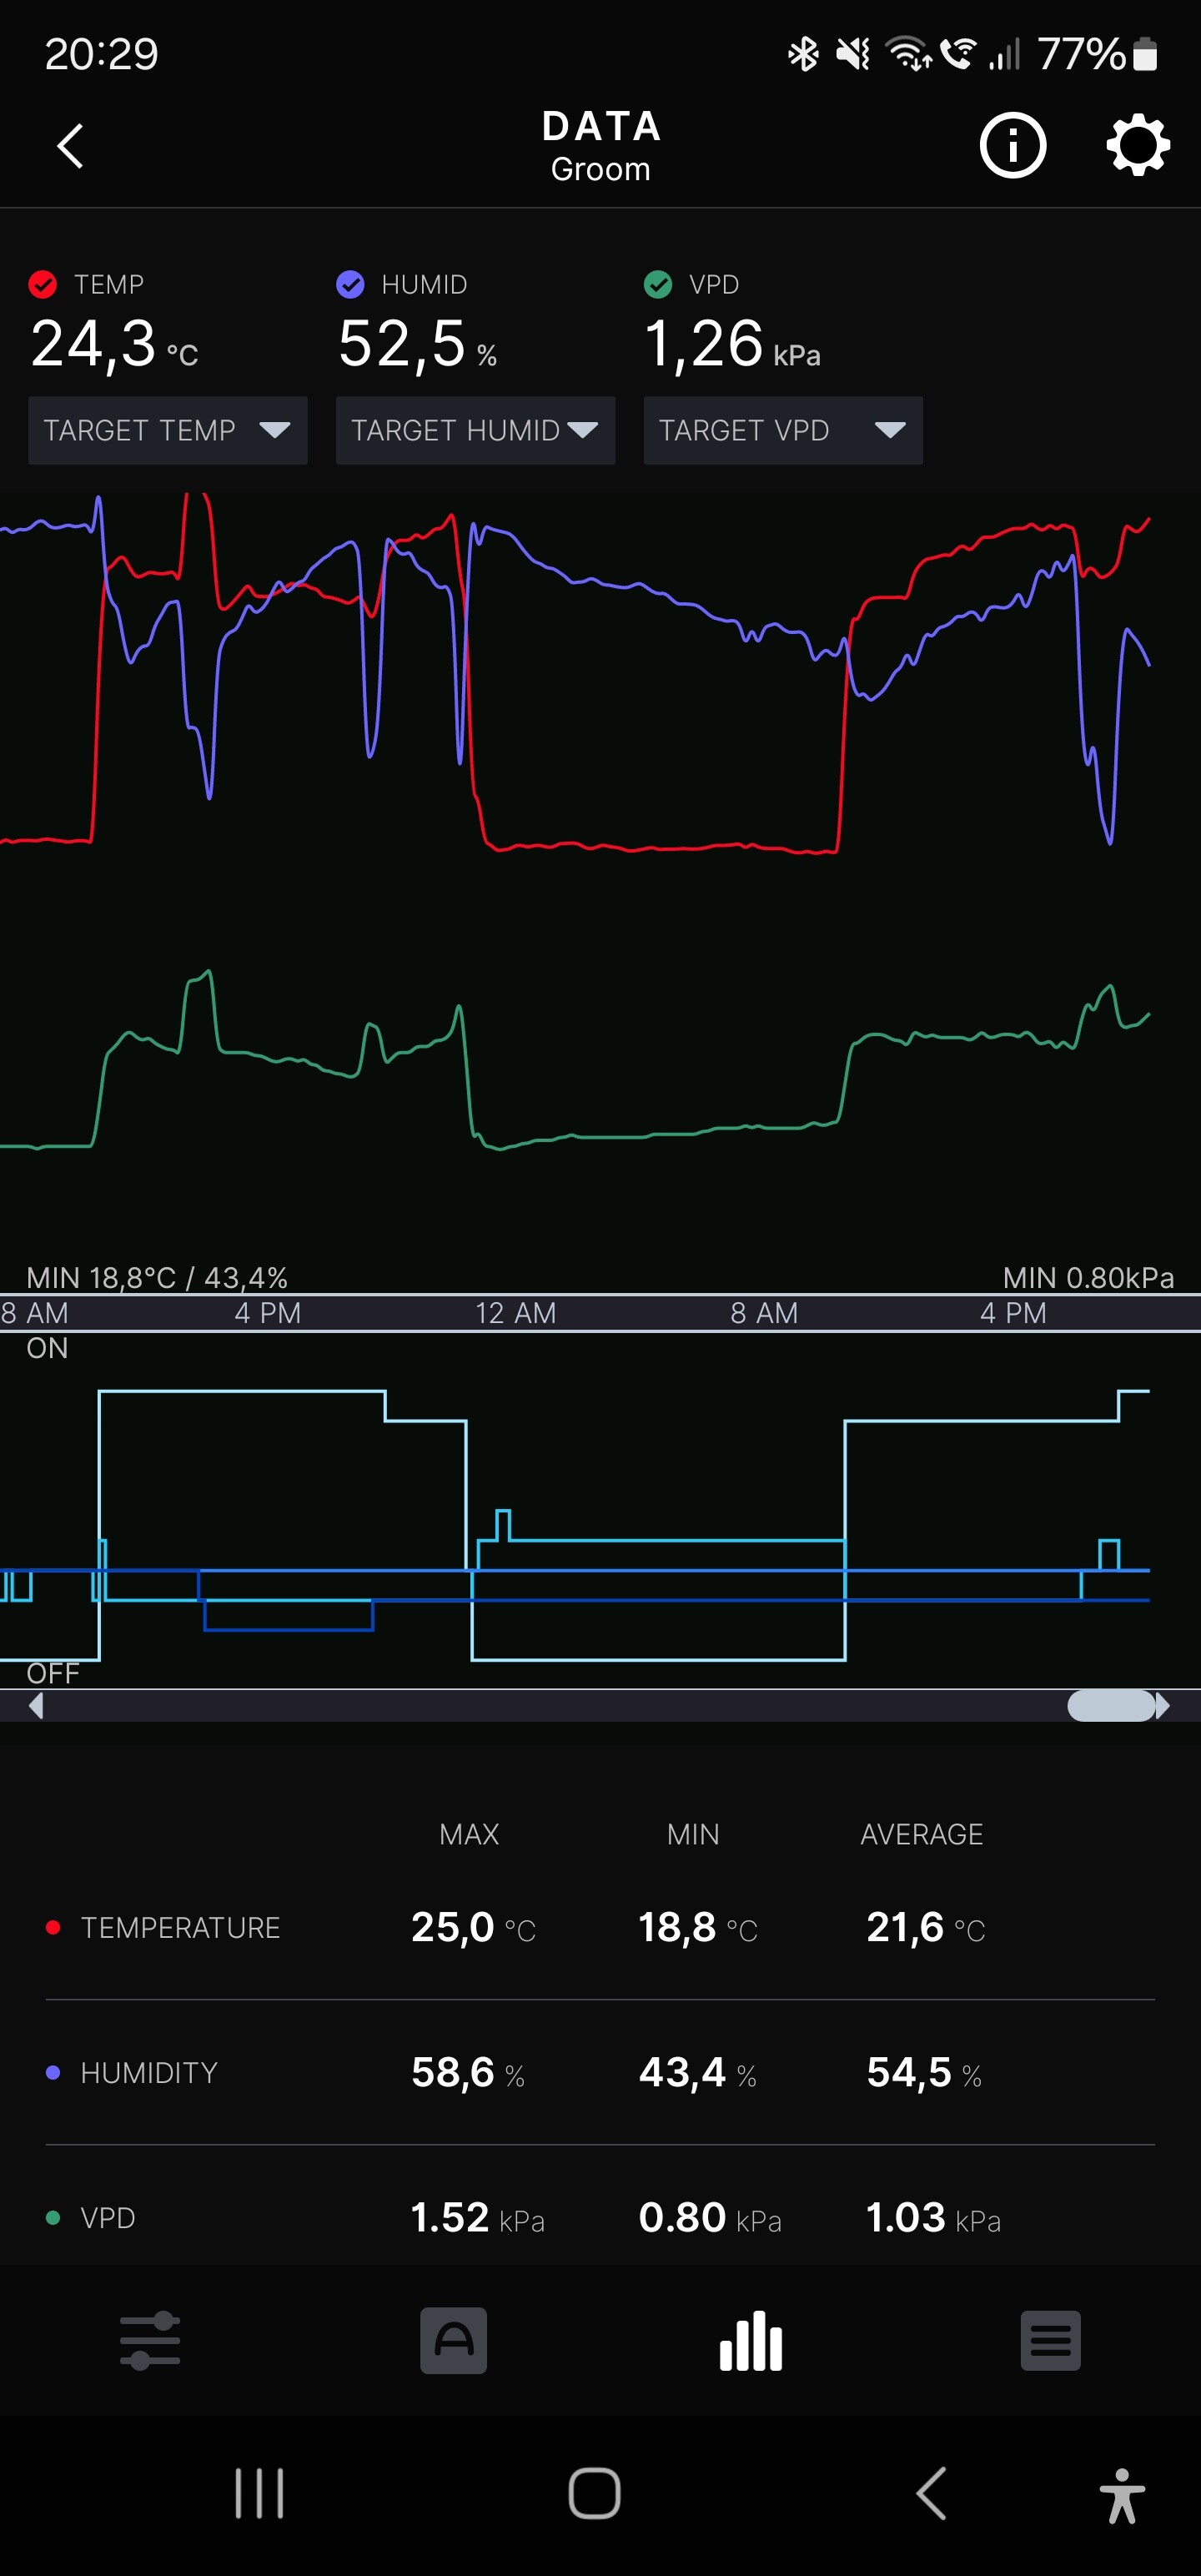This screenshot has height=2576, width=1201.
Task: Select the bar chart data tab
Action: (750, 2340)
